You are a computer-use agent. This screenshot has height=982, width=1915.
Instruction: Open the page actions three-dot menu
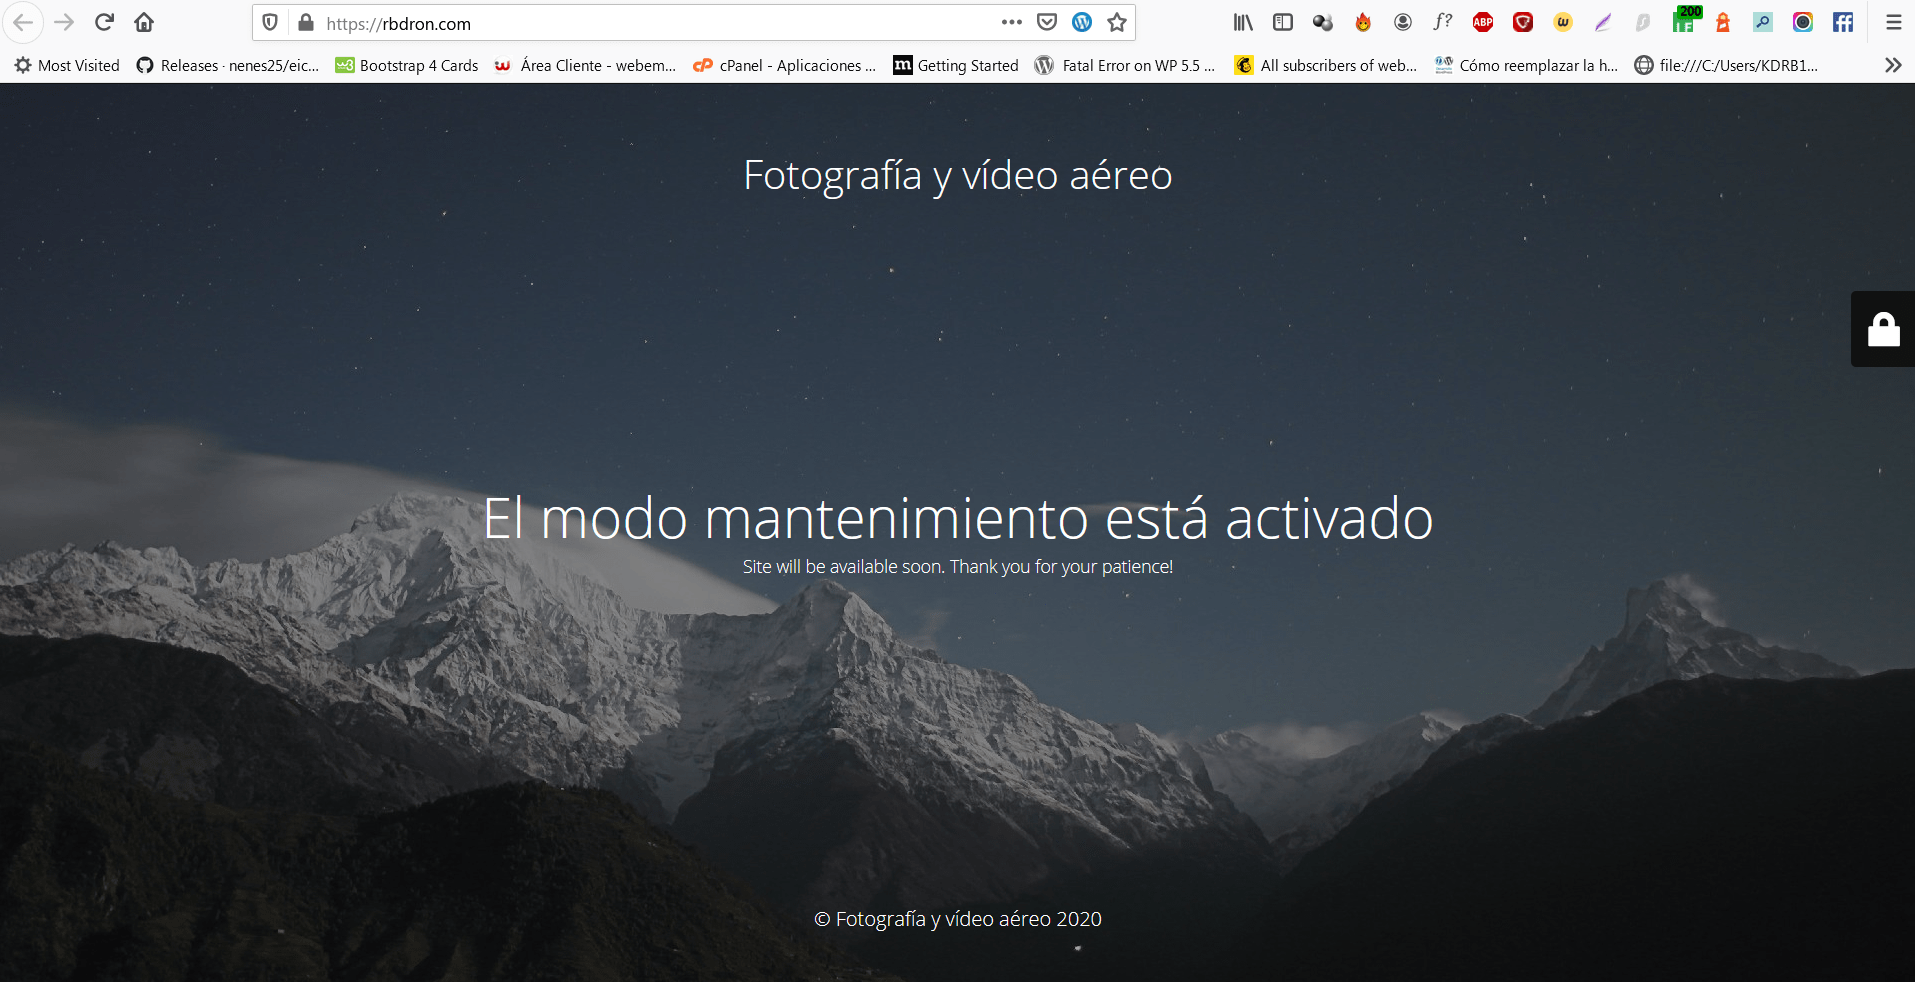(1012, 22)
